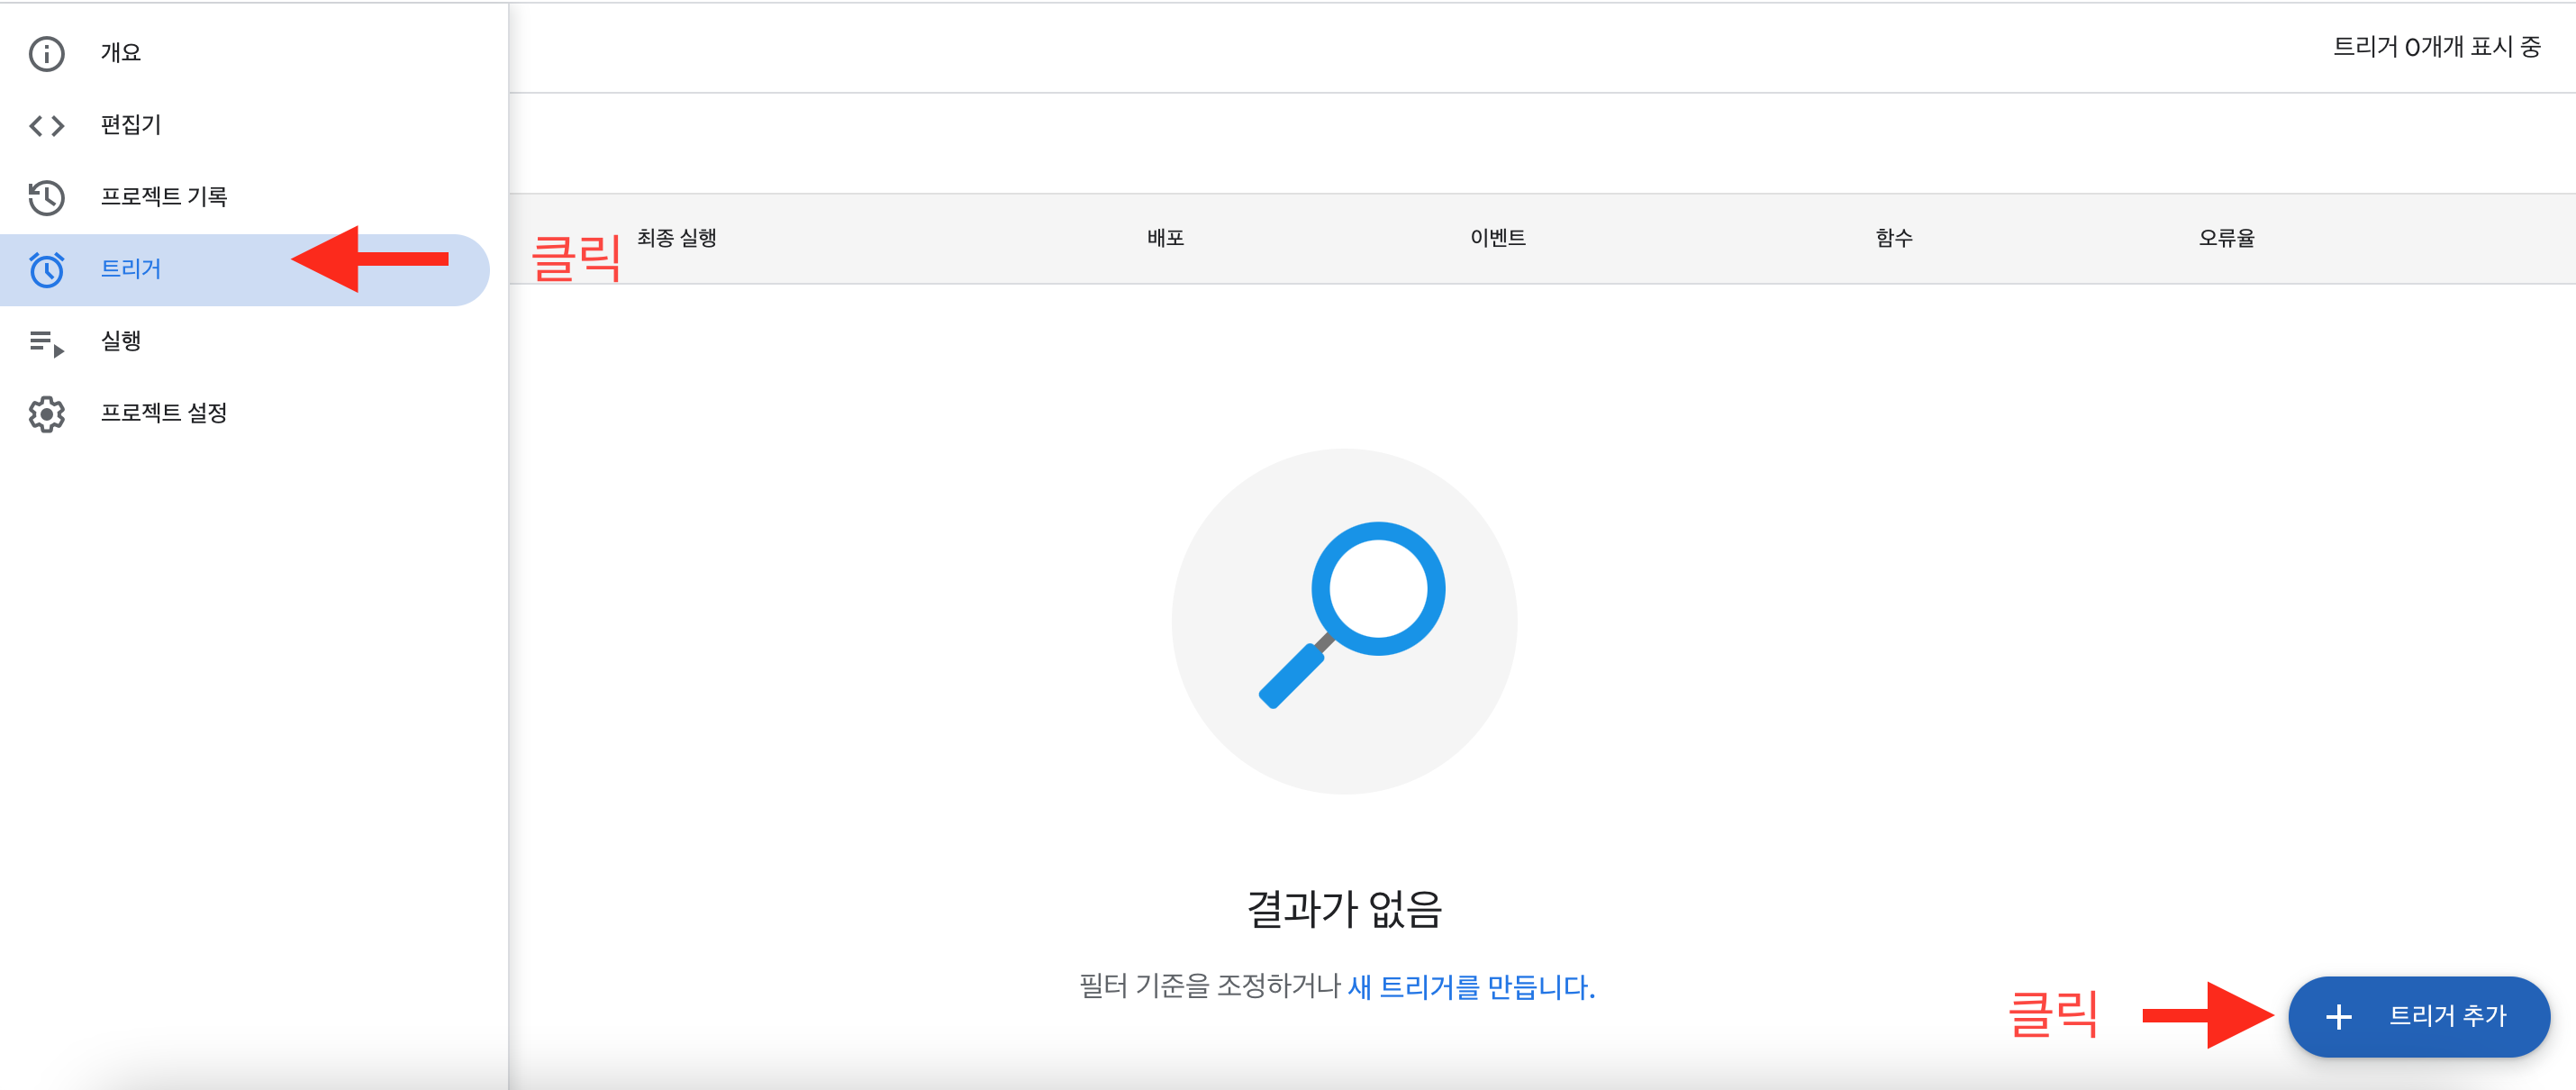Click the 함수 column header
Viewport: 2576px width, 1090px height.
tap(1893, 238)
